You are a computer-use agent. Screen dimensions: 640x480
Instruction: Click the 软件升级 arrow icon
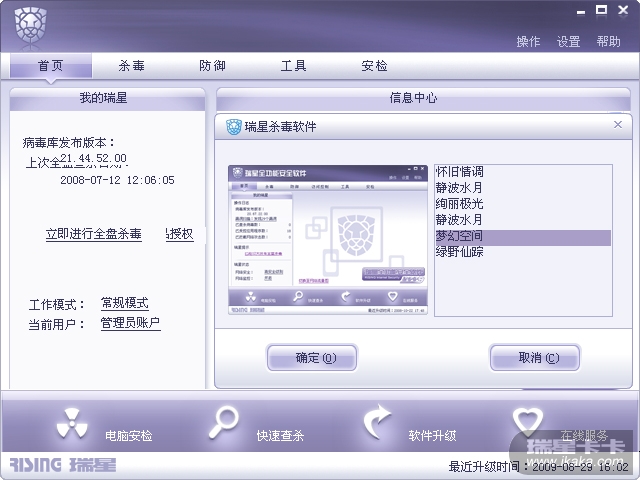[377, 422]
